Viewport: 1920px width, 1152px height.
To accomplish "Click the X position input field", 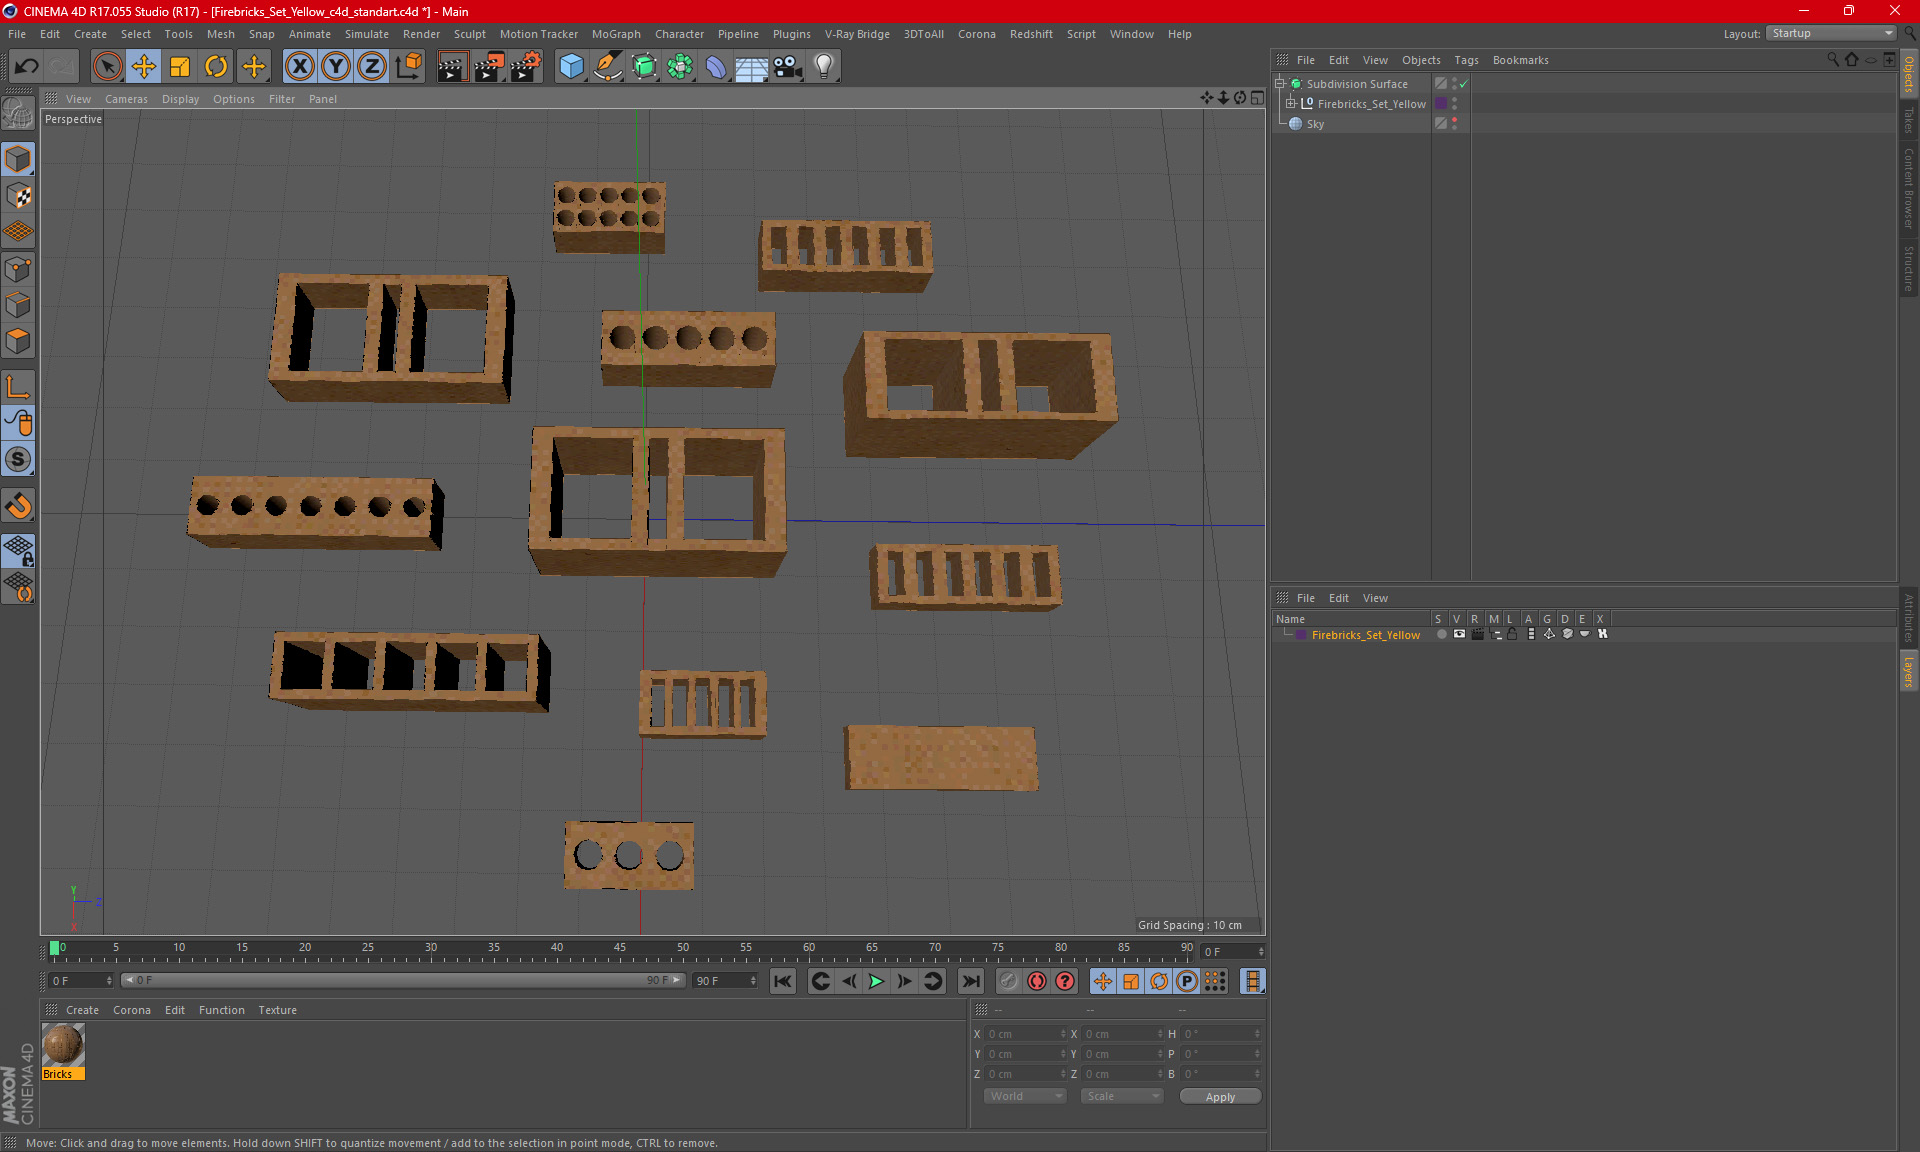I will pos(1024,1034).
